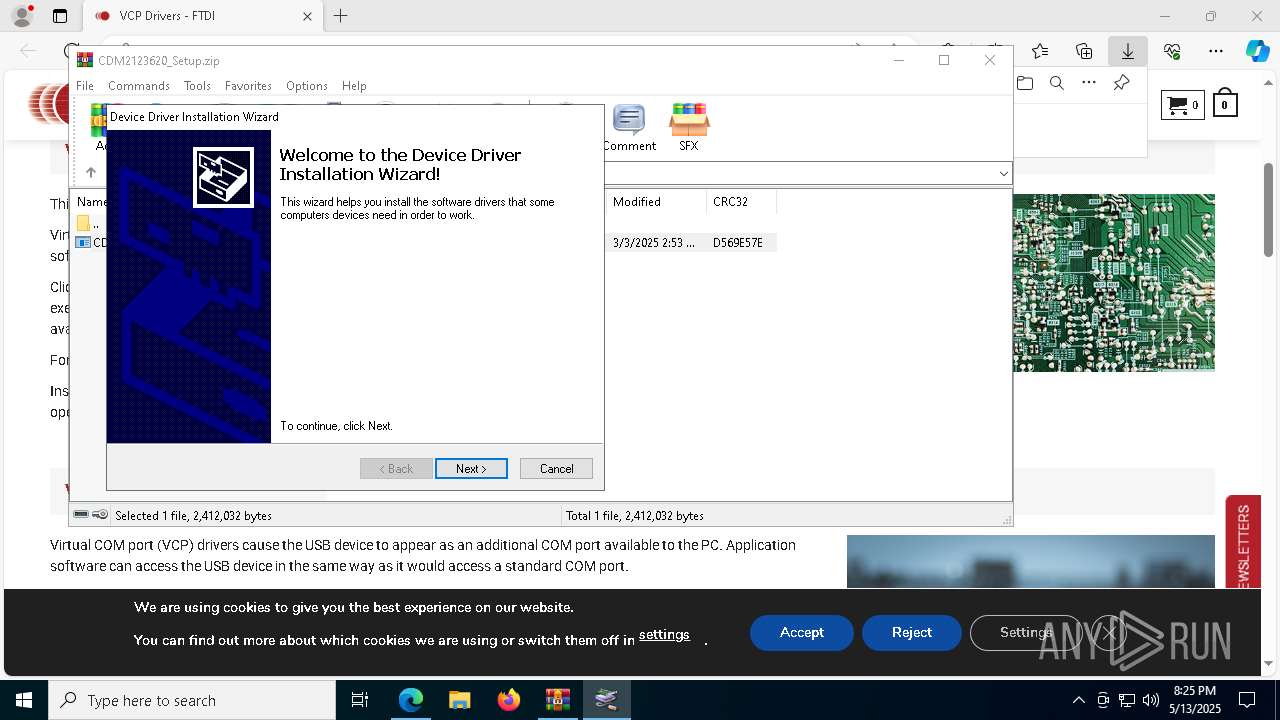Switch to driver installer taskbar icon
Viewport: 1280px width, 720px height.
tap(606, 700)
